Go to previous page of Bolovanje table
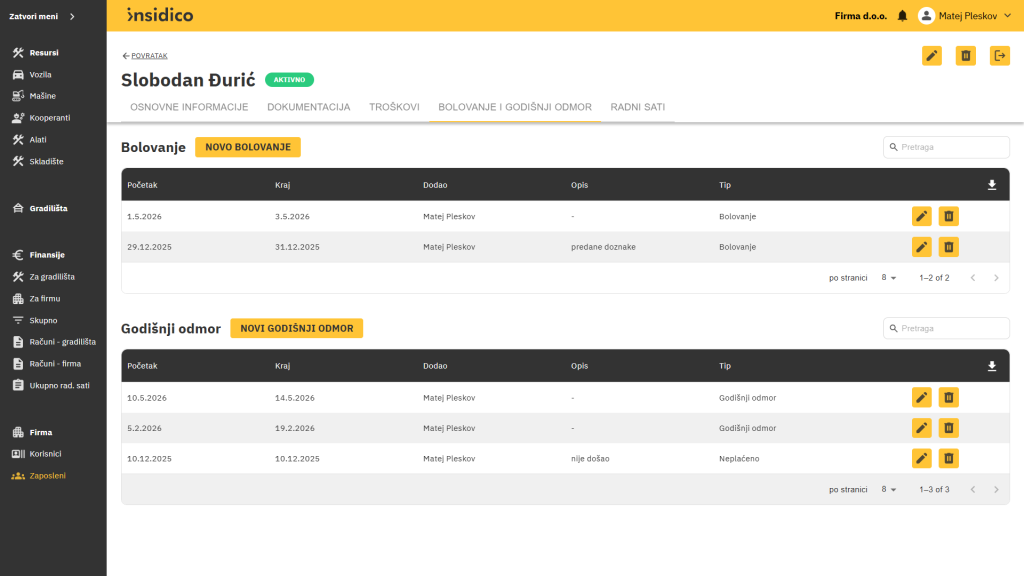Image resolution: width=1024 pixels, height=576 pixels. pos(972,278)
